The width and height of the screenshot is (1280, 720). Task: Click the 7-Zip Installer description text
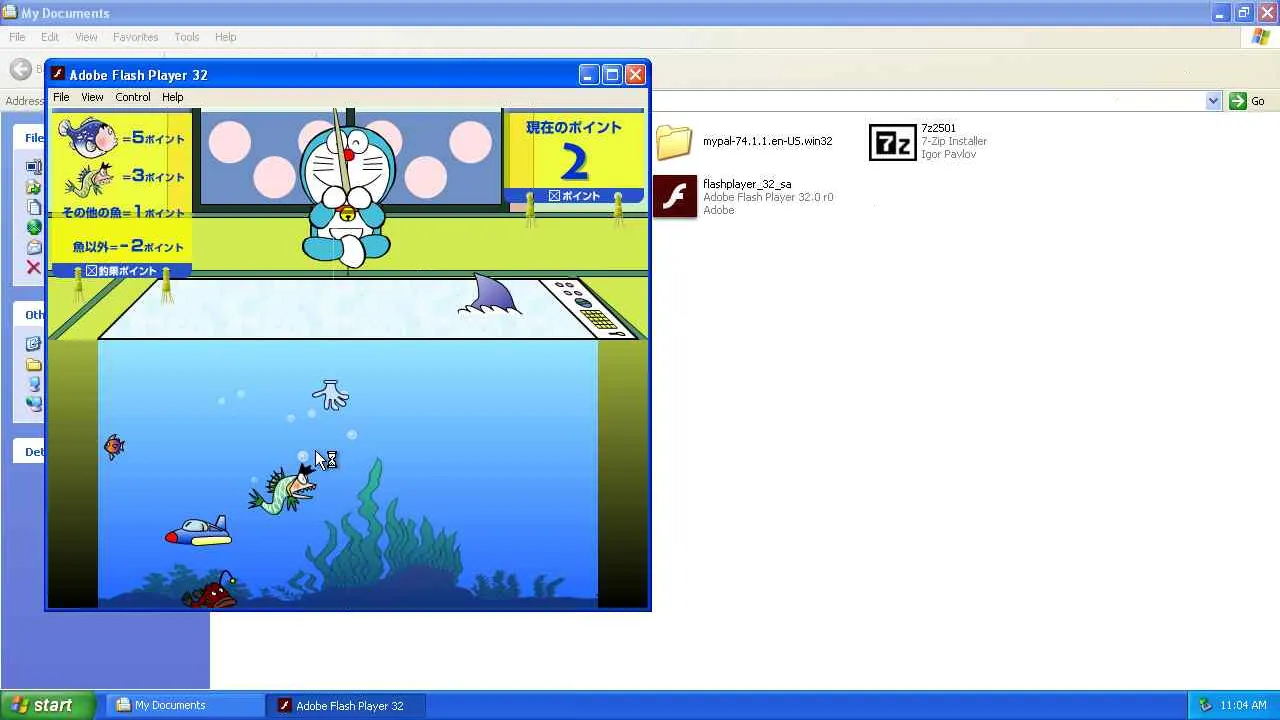954,141
